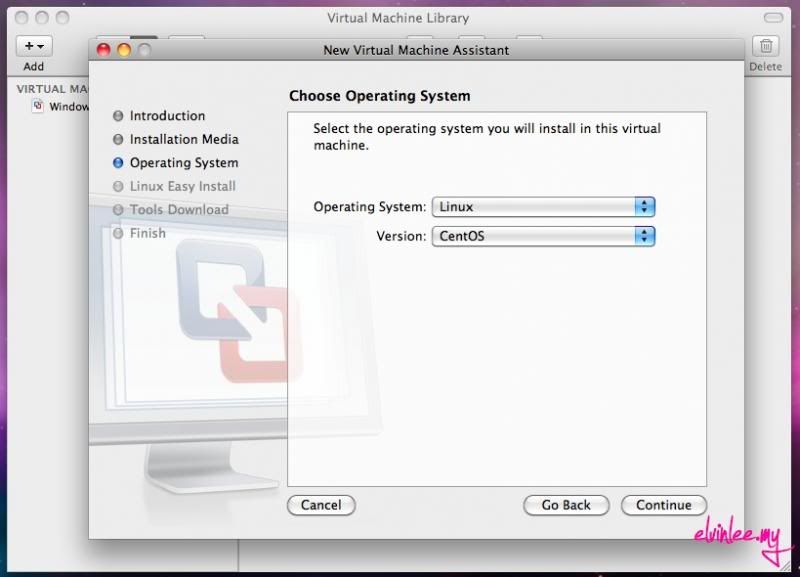Click the Continue button
The image size is (800, 577).
[x=664, y=505]
